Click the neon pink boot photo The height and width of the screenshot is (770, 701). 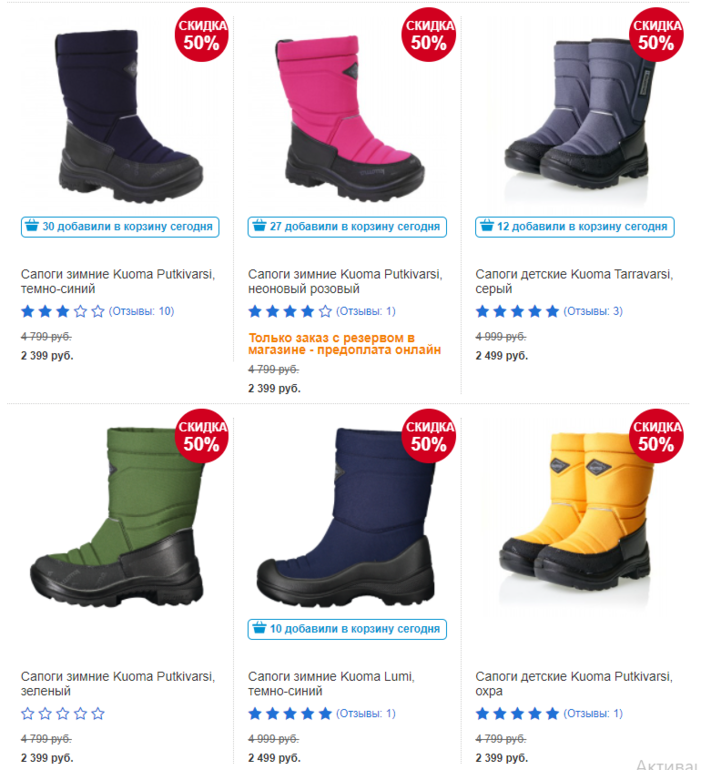(x=350, y=118)
